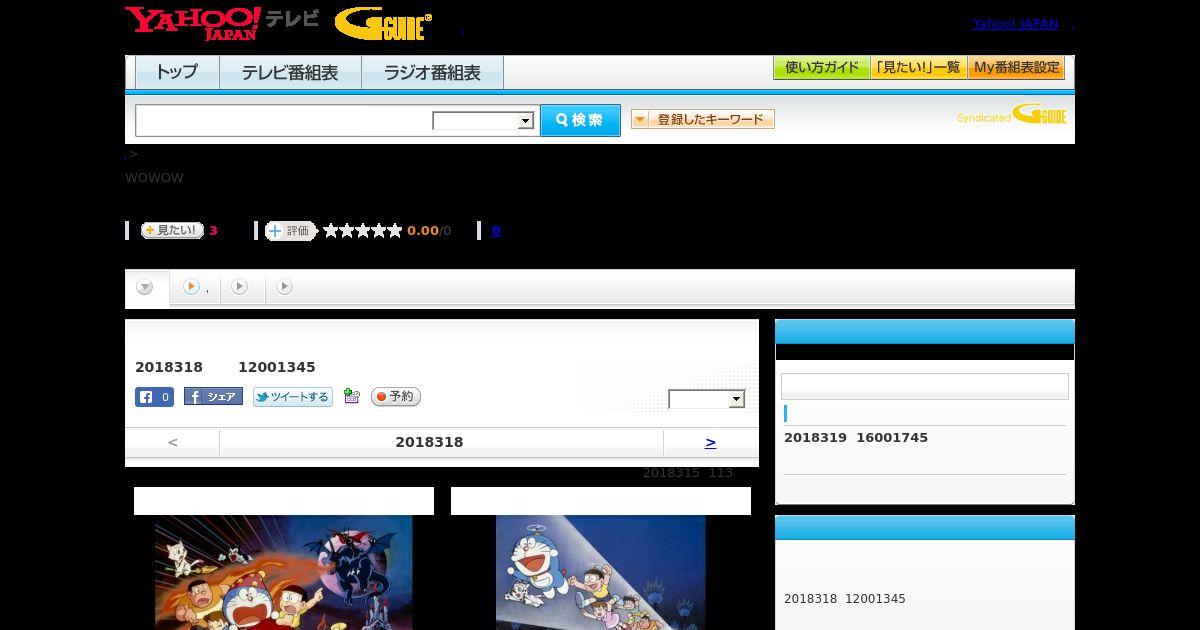
Task: Click the ツイートする Twitter button
Action: [x=292, y=397]
